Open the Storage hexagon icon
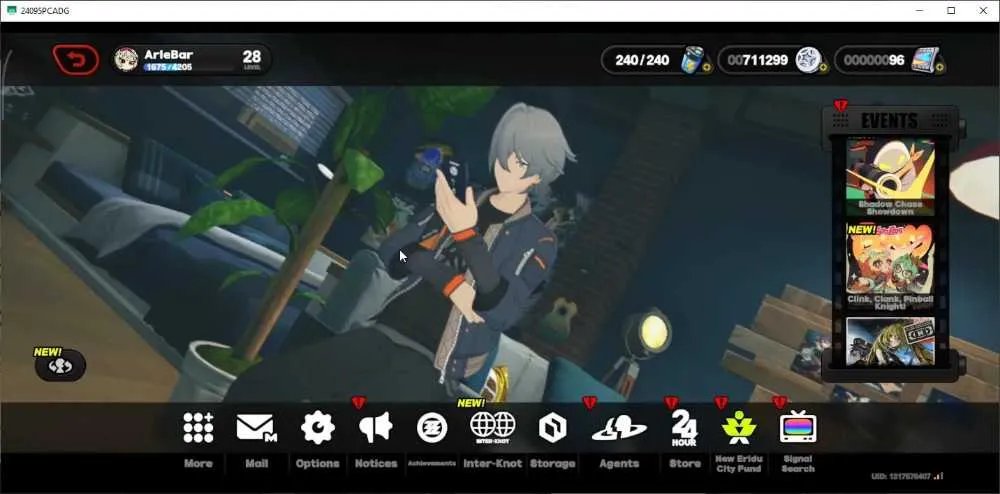1000x494 pixels. pos(552,428)
